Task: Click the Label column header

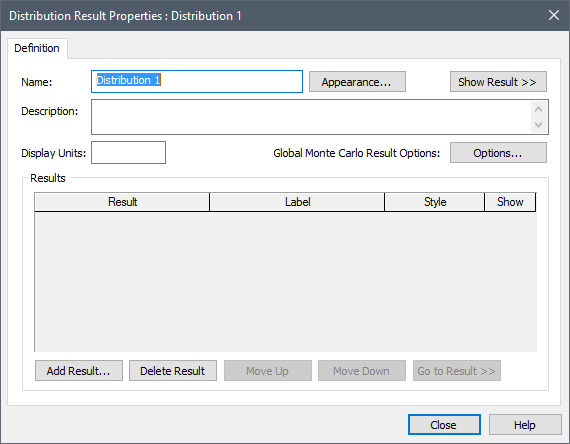Action: 297,202
